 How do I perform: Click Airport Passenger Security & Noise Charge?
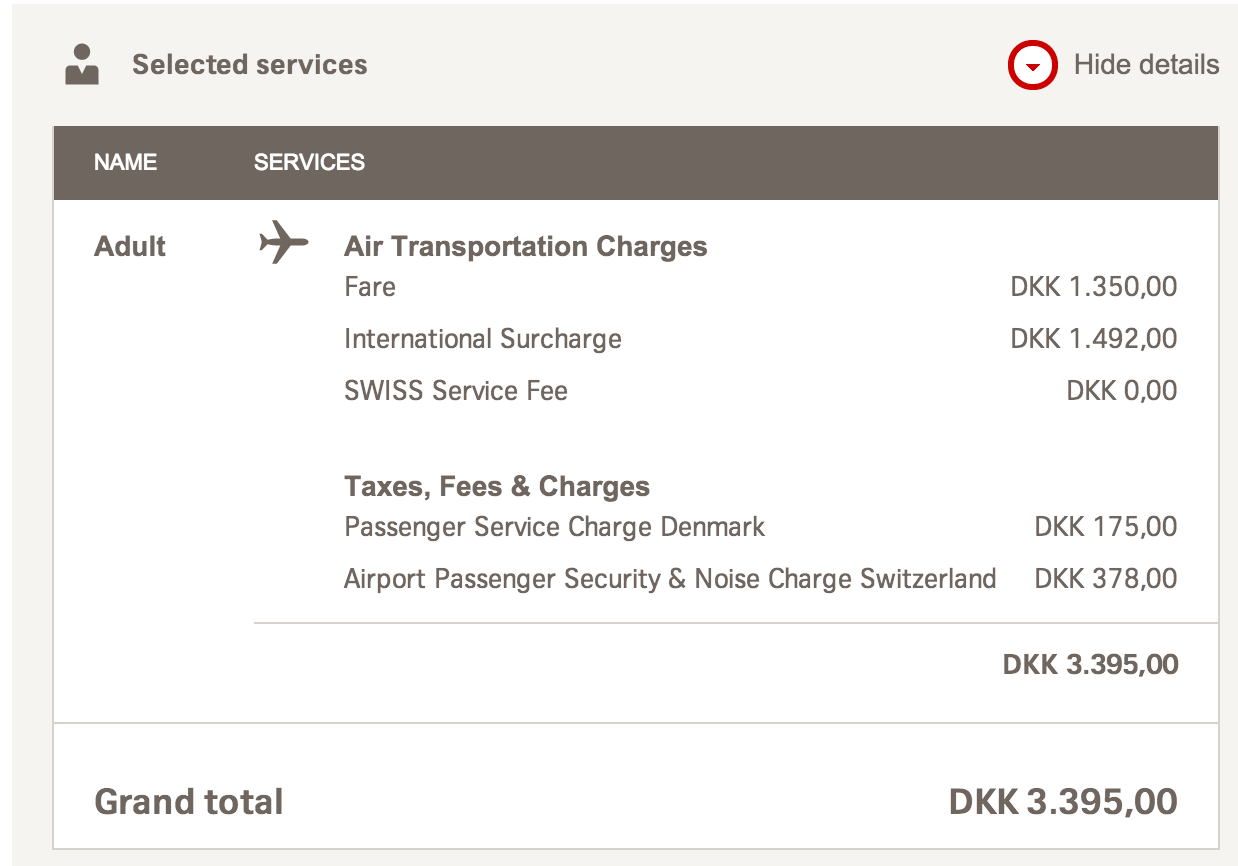point(669,579)
